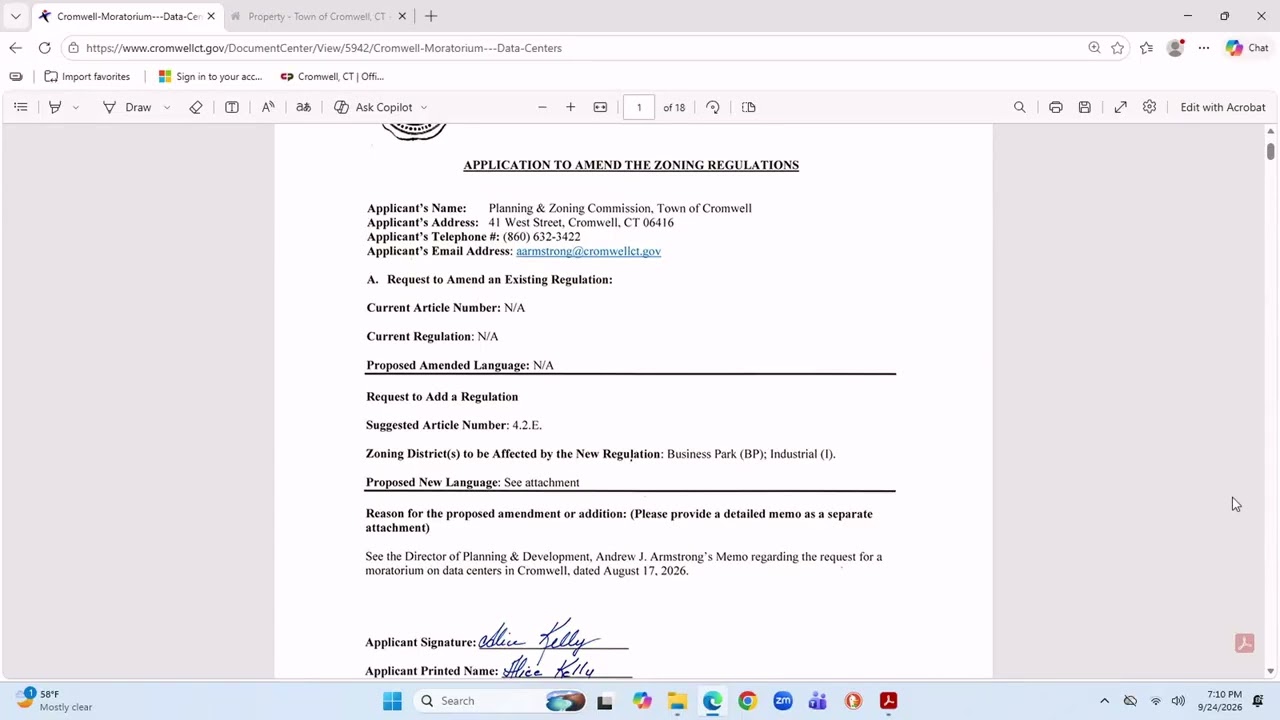Screen dimensions: 1280x720
Task: Refresh the current page
Action: pos(44,48)
